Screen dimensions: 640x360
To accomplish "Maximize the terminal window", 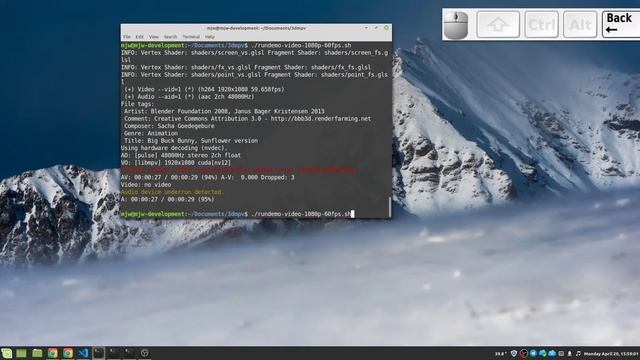I will click(x=376, y=28).
